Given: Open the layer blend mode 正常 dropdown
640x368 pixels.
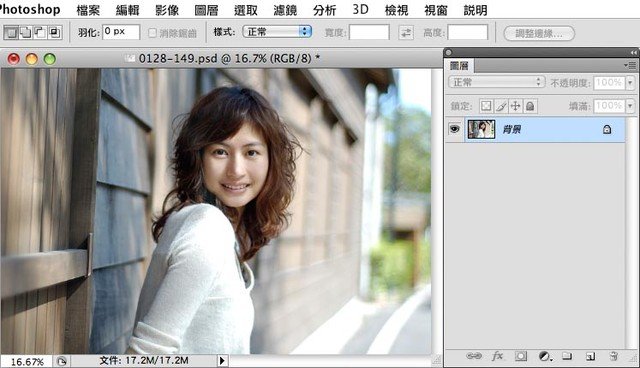Looking at the screenshot, I should (497, 82).
